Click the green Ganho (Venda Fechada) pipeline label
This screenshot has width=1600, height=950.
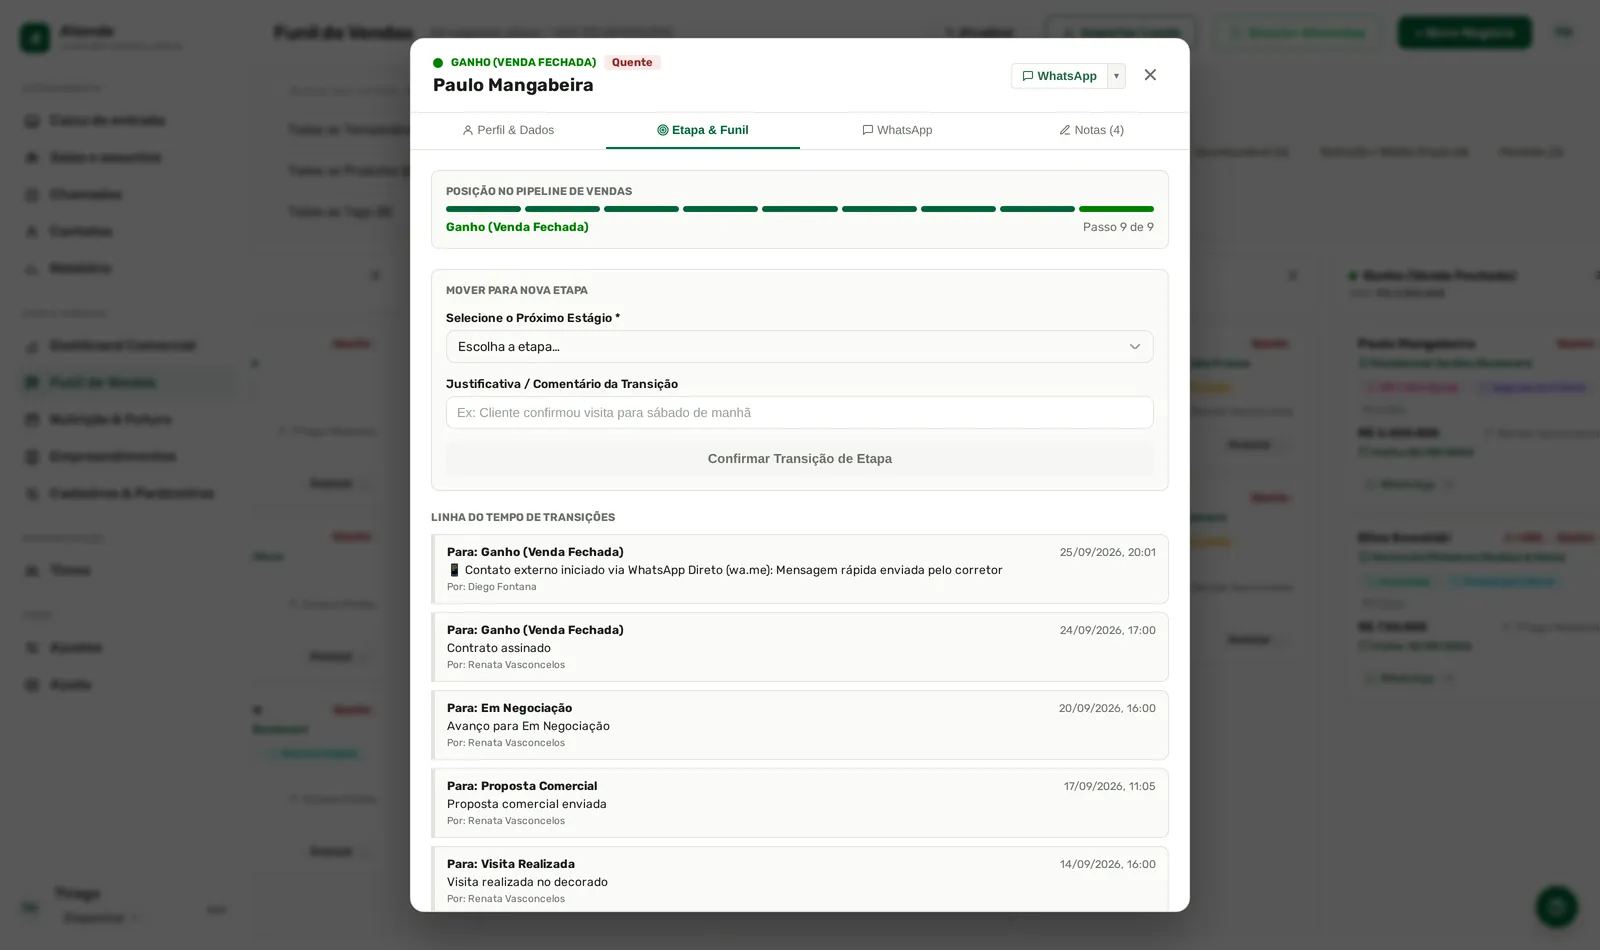(517, 227)
